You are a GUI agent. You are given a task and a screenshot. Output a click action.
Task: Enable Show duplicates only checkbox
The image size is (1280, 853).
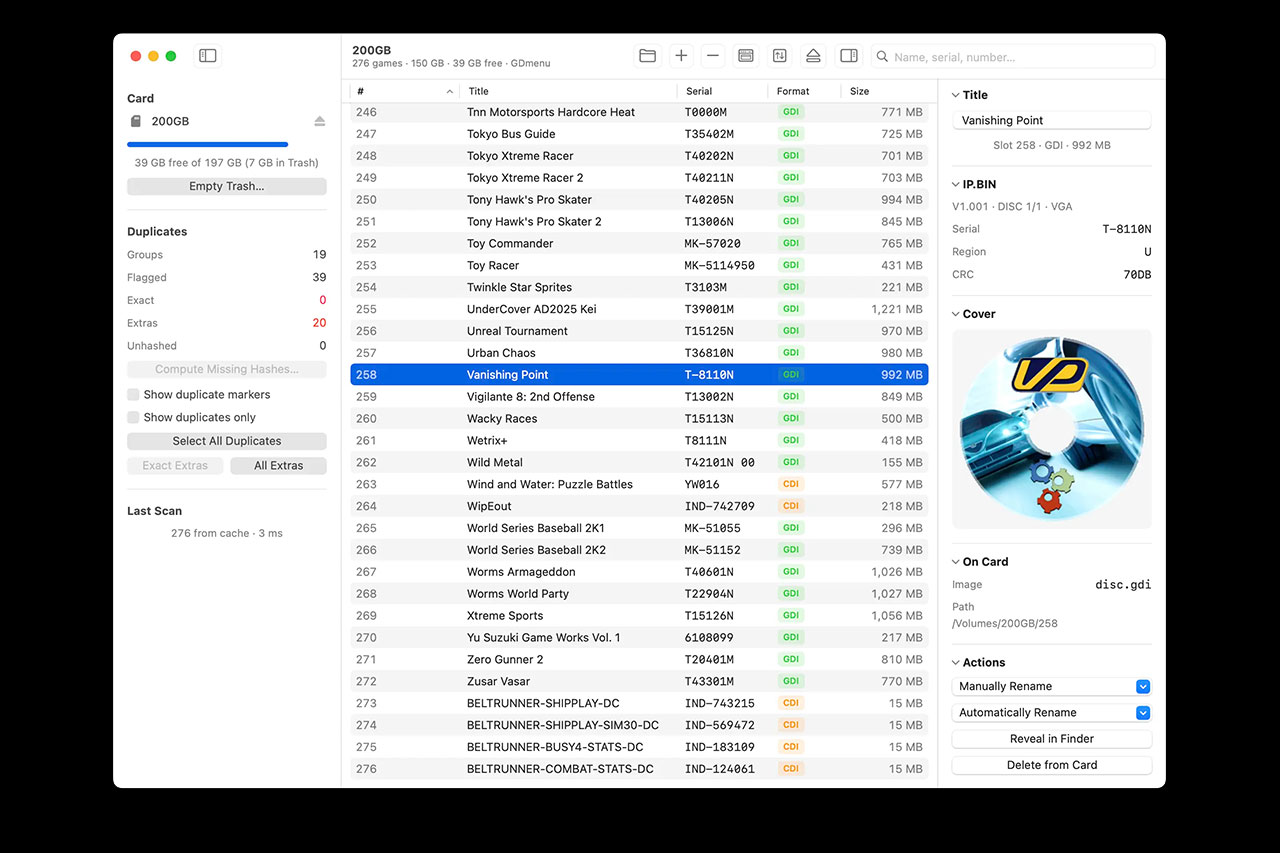pyautogui.click(x=133, y=418)
